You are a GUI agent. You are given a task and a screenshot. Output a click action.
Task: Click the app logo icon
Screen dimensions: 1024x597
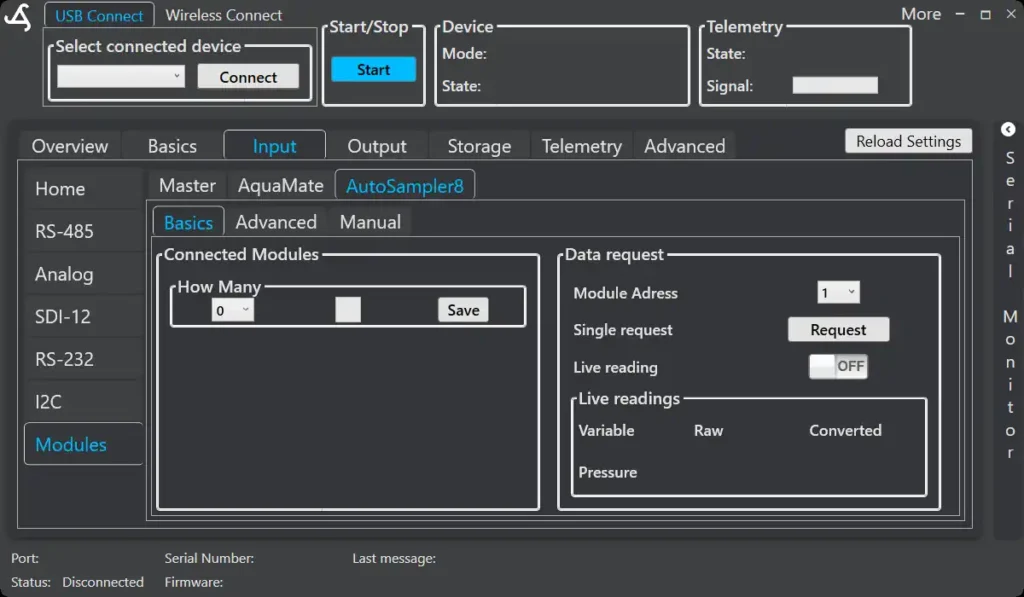click(x=18, y=17)
